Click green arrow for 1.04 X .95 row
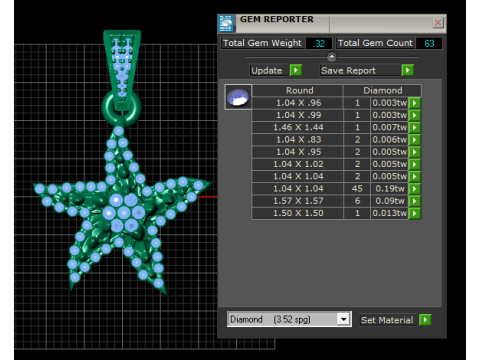 pos(415,152)
